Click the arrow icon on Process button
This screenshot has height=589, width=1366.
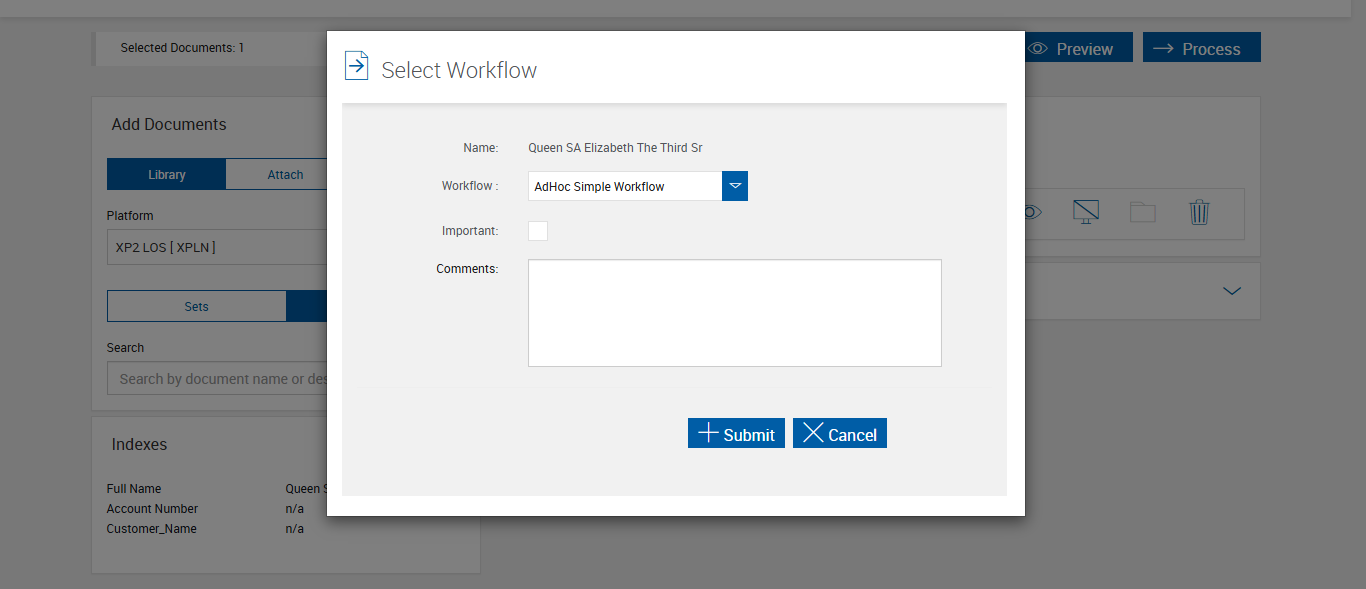(x=1163, y=48)
